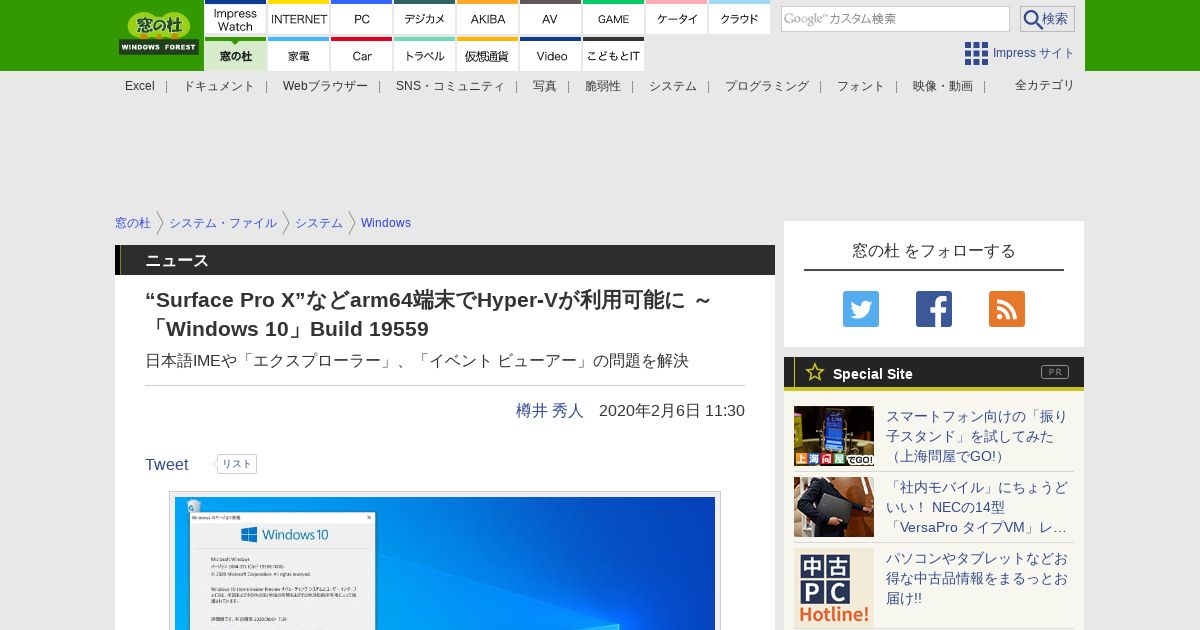Go to Windows breadcrumb link
Screen dimensions: 1200x630
click(386, 223)
